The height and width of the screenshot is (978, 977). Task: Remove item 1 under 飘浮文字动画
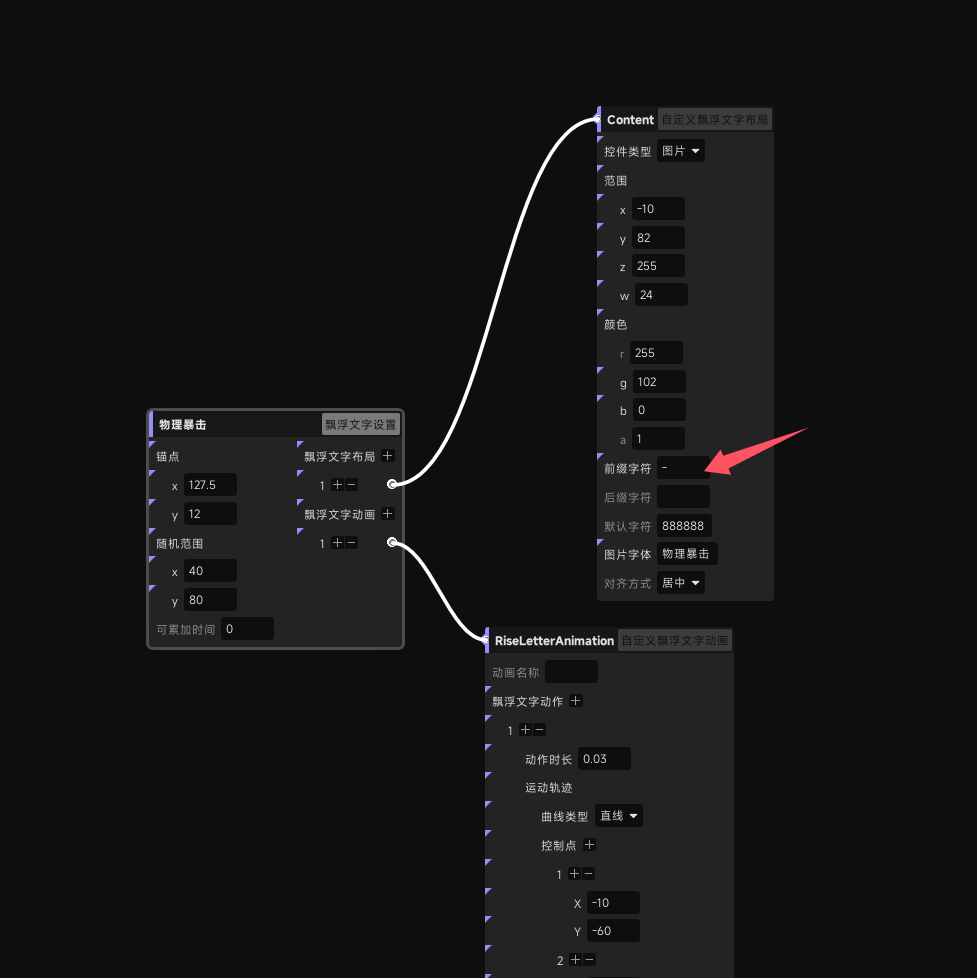351,543
